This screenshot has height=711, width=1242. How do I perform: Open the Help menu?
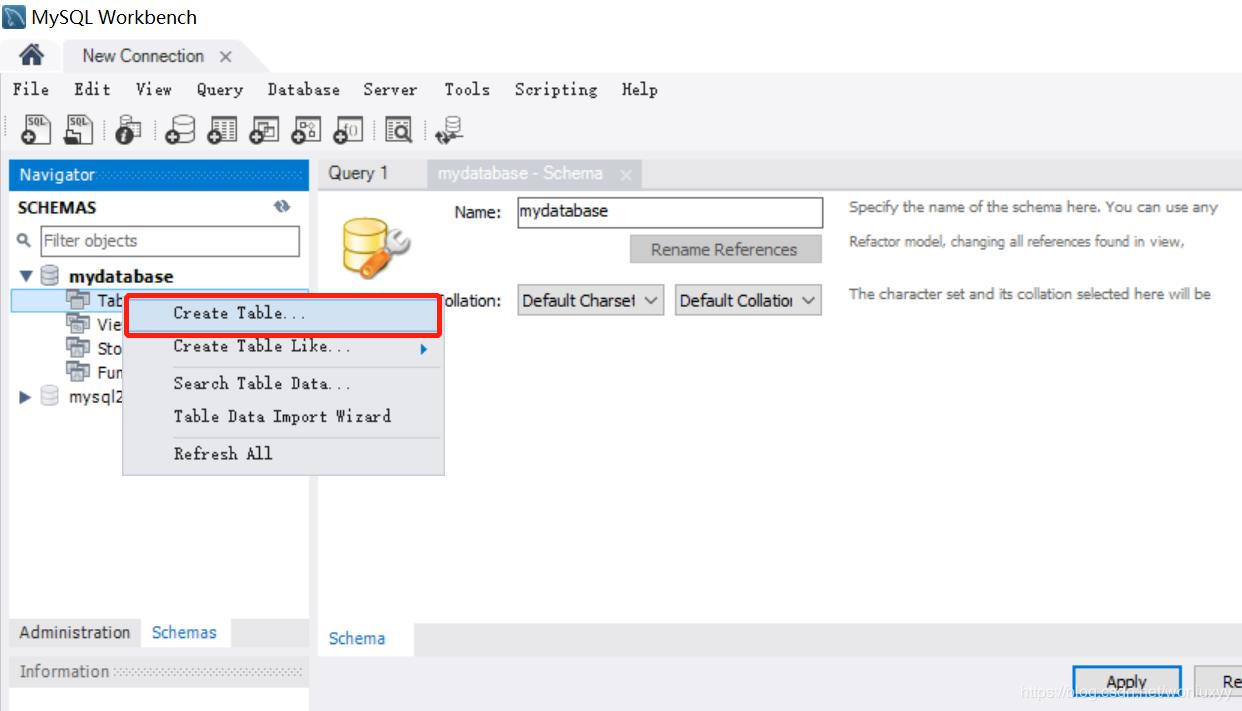coord(640,90)
